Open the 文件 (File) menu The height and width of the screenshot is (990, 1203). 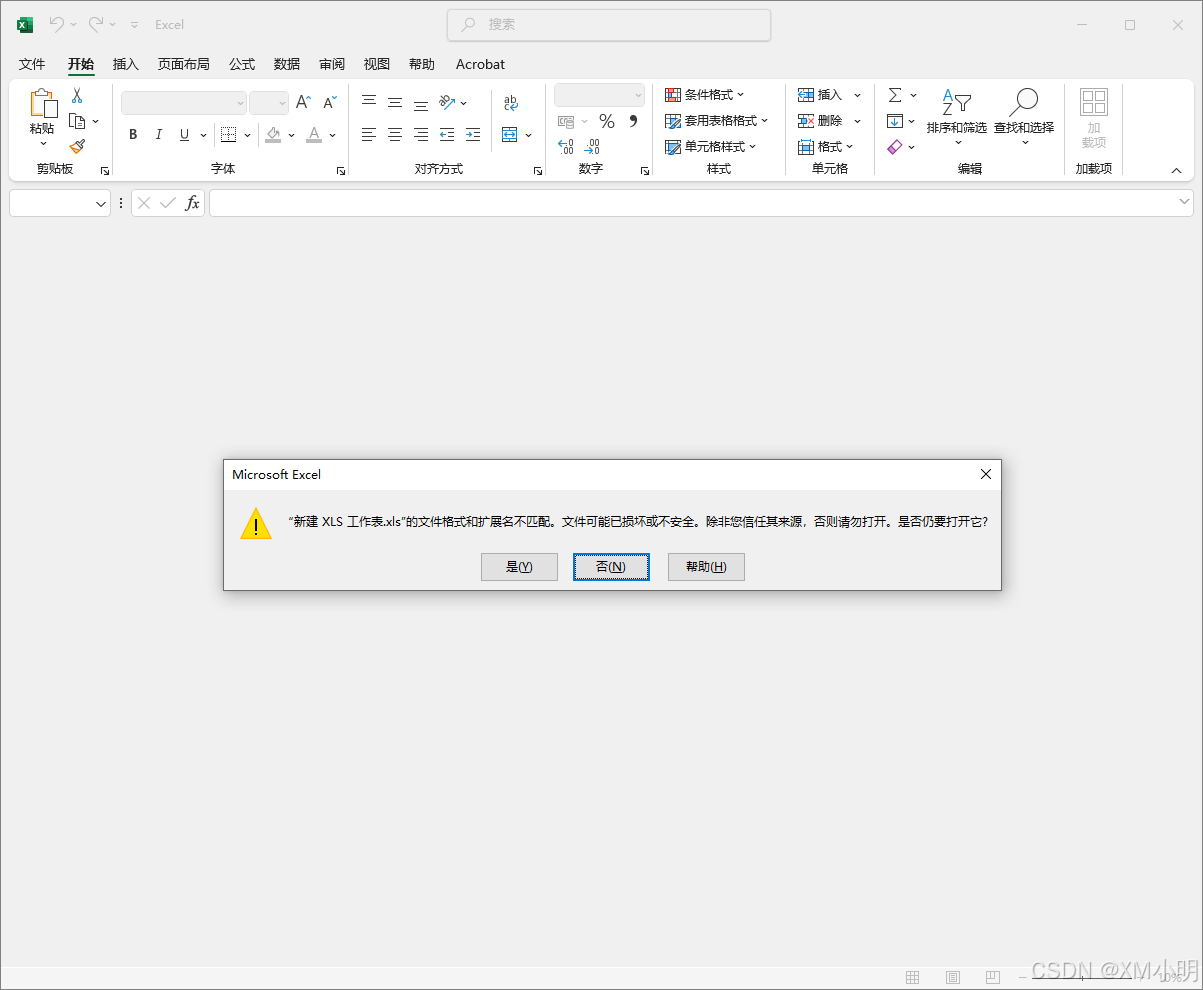coord(32,64)
